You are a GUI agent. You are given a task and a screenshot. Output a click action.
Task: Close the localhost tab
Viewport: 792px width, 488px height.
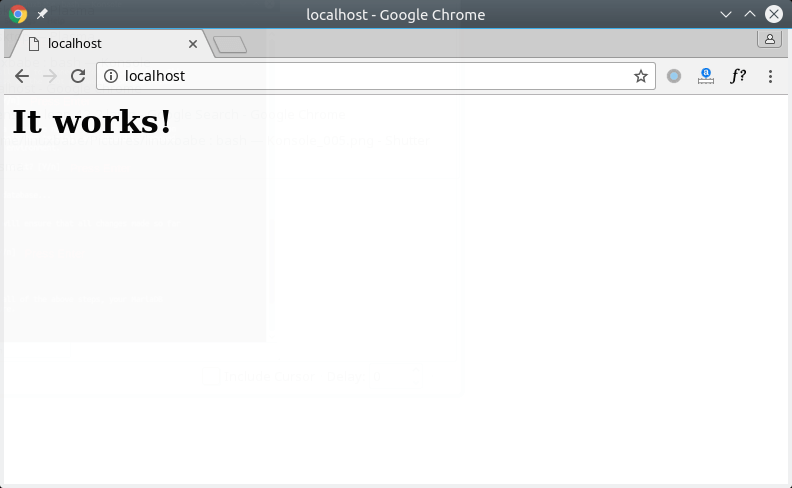[193, 44]
